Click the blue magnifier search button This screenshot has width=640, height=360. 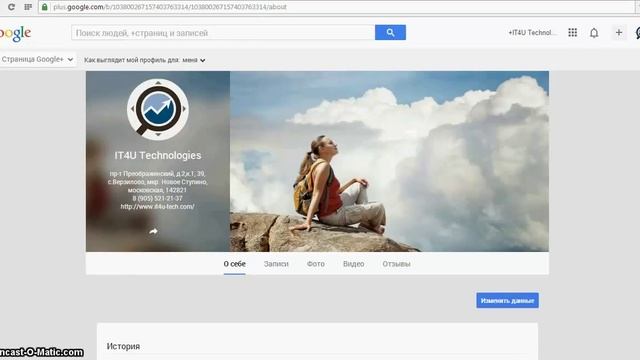coord(390,33)
